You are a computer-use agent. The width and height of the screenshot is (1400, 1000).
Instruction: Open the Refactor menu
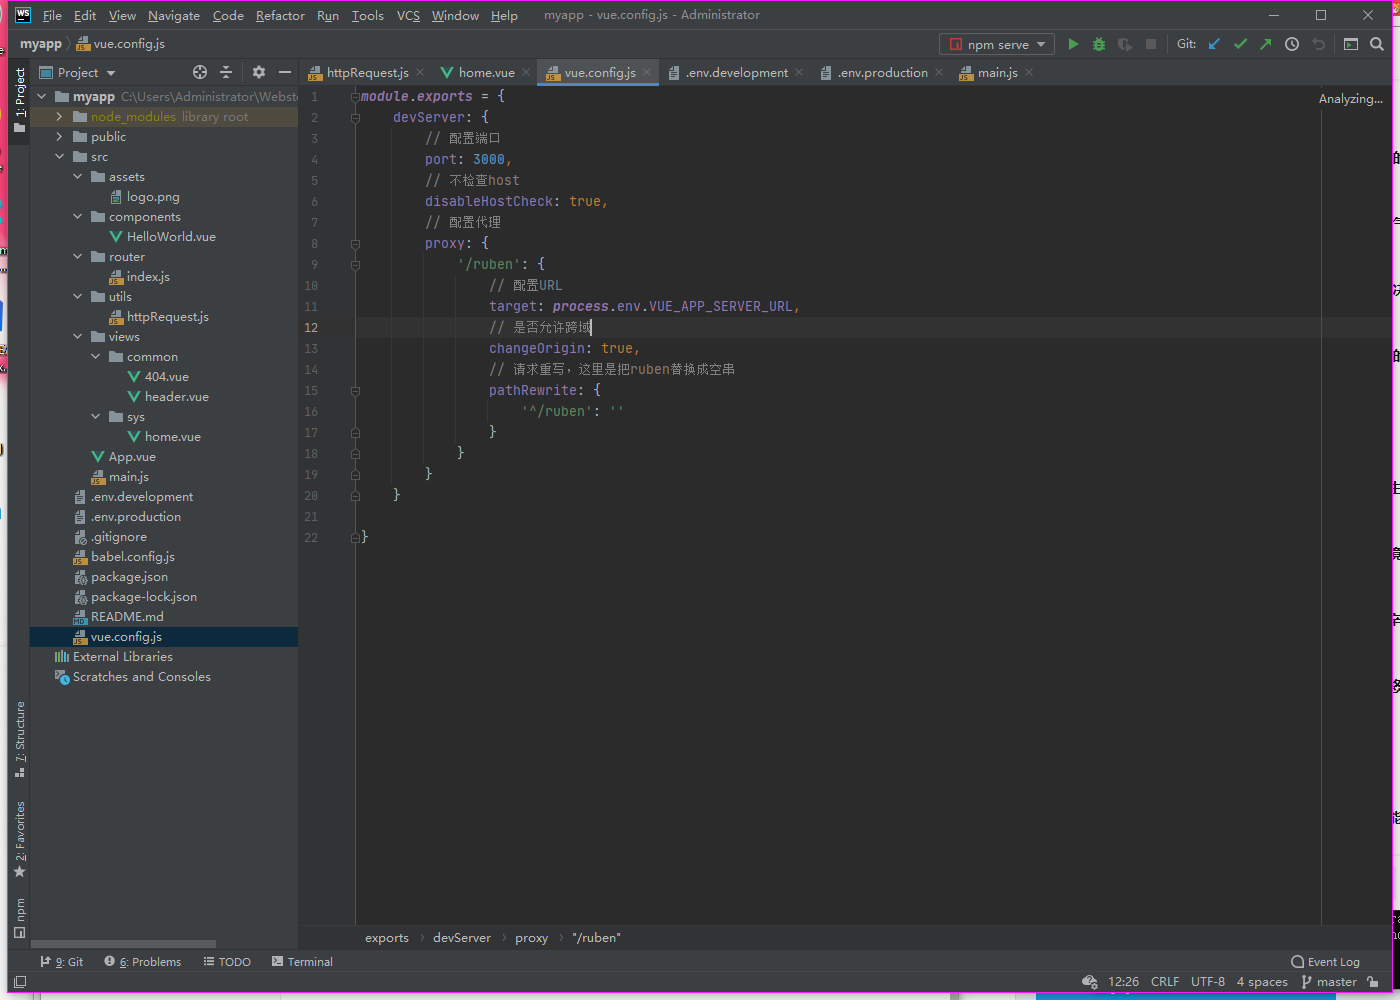tap(280, 15)
